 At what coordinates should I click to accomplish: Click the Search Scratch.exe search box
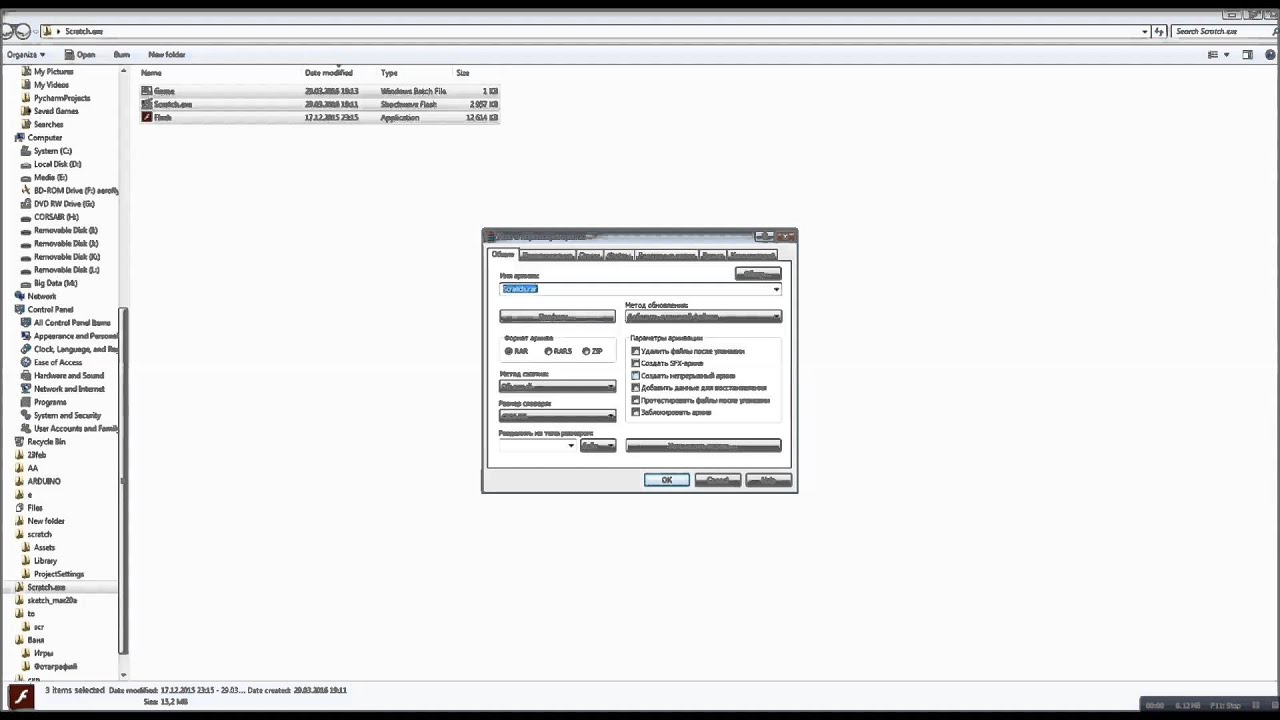pyautogui.click(x=1224, y=31)
